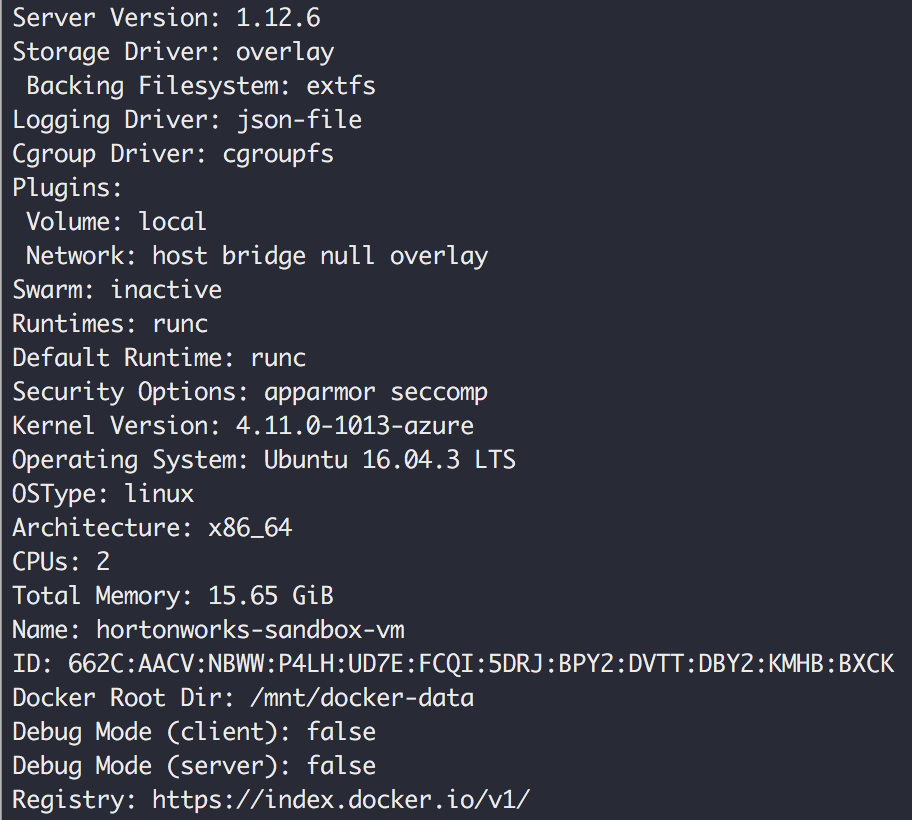This screenshot has width=912, height=820.
Task: Click the Server Version 1.12.6 line
Action: pos(166,17)
